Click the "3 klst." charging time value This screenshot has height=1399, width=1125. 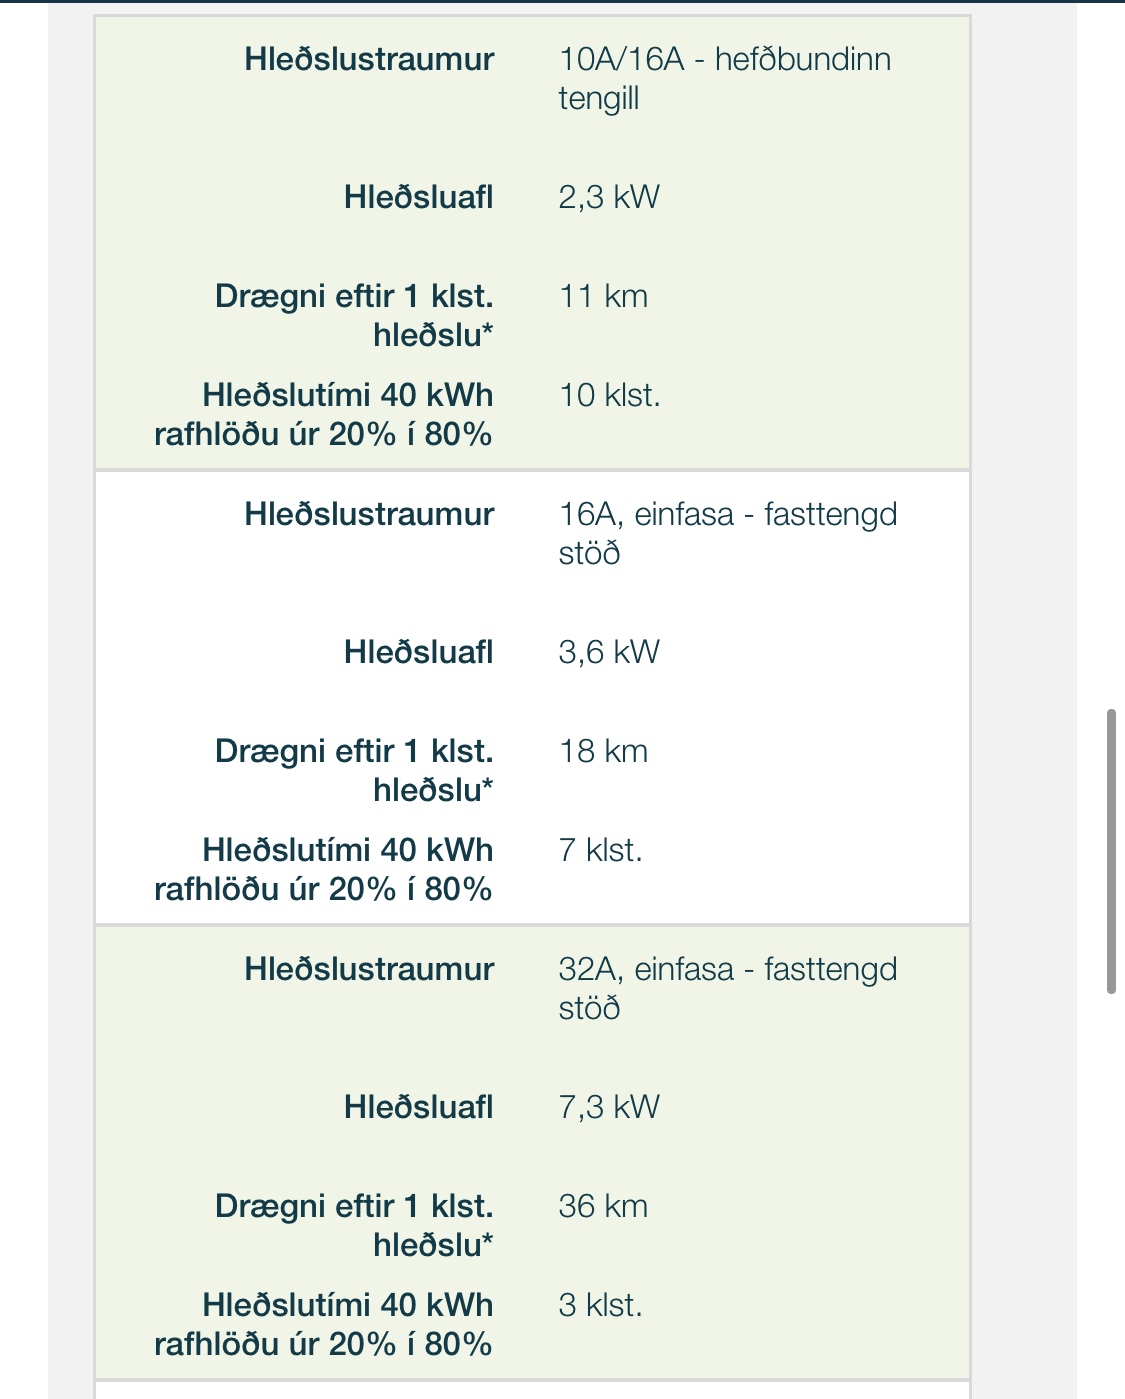(600, 1305)
